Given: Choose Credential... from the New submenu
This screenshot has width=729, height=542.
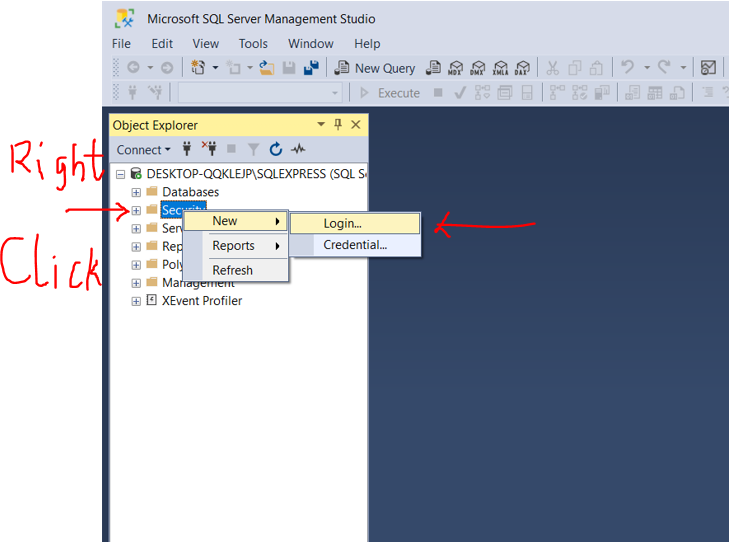Looking at the screenshot, I should (355, 245).
